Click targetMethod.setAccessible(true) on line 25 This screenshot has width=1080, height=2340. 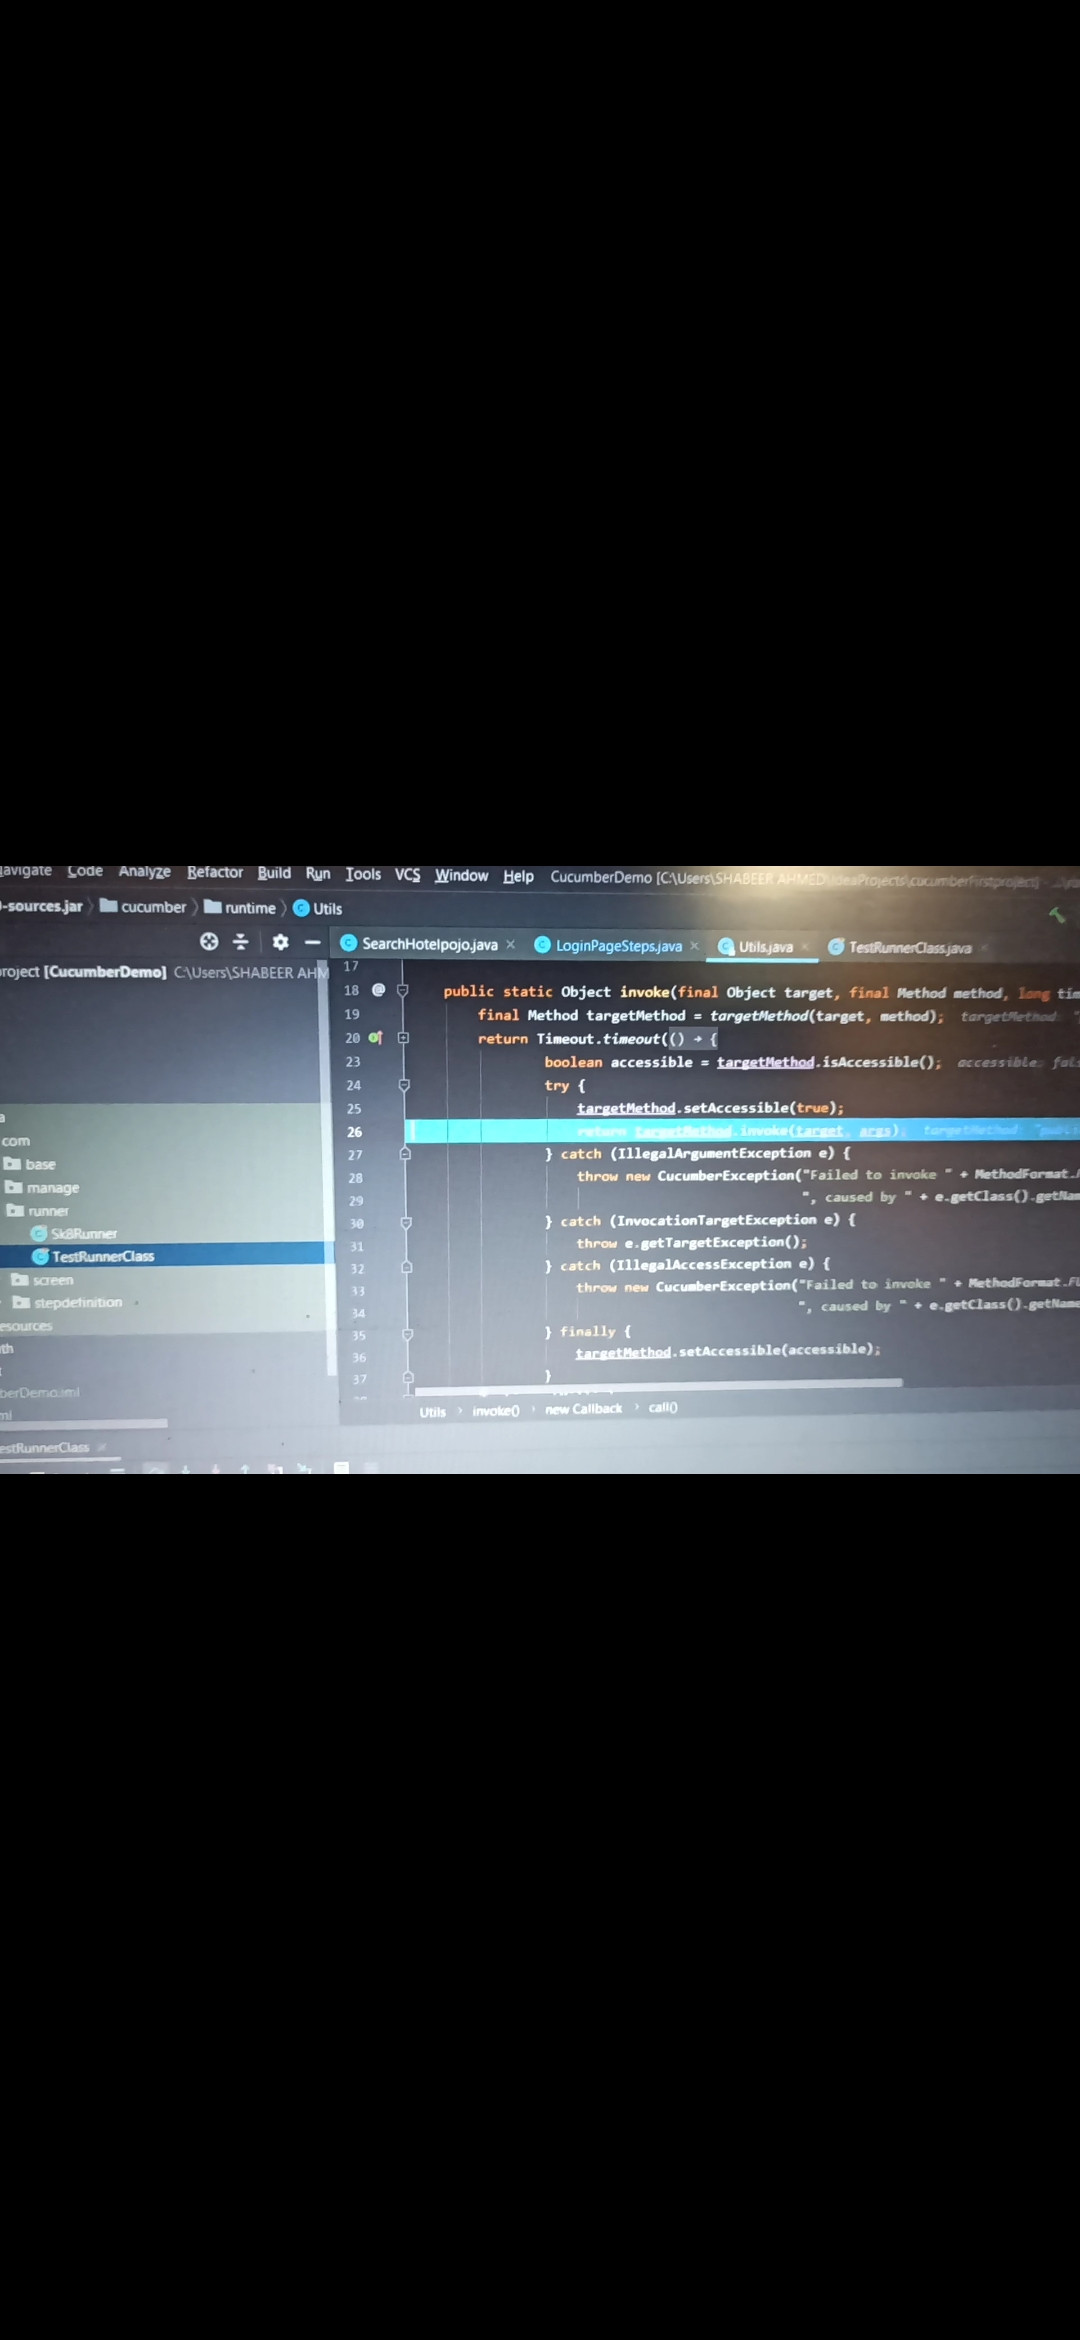(710, 1108)
